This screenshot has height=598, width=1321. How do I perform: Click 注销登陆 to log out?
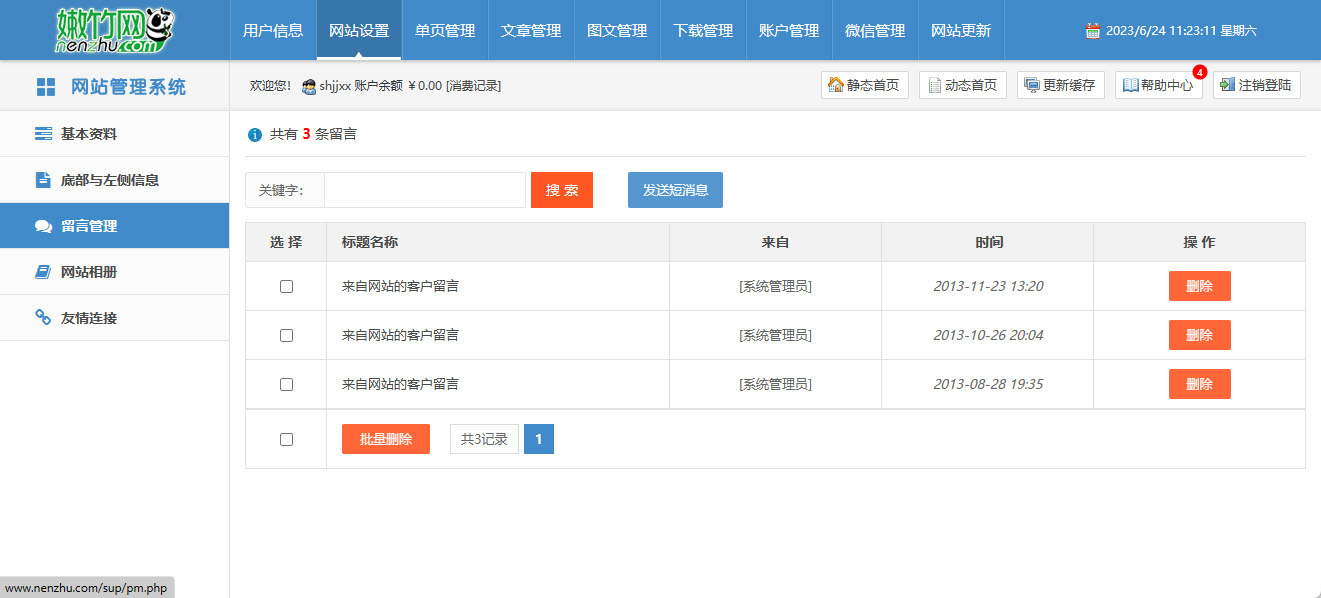click(x=1256, y=85)
